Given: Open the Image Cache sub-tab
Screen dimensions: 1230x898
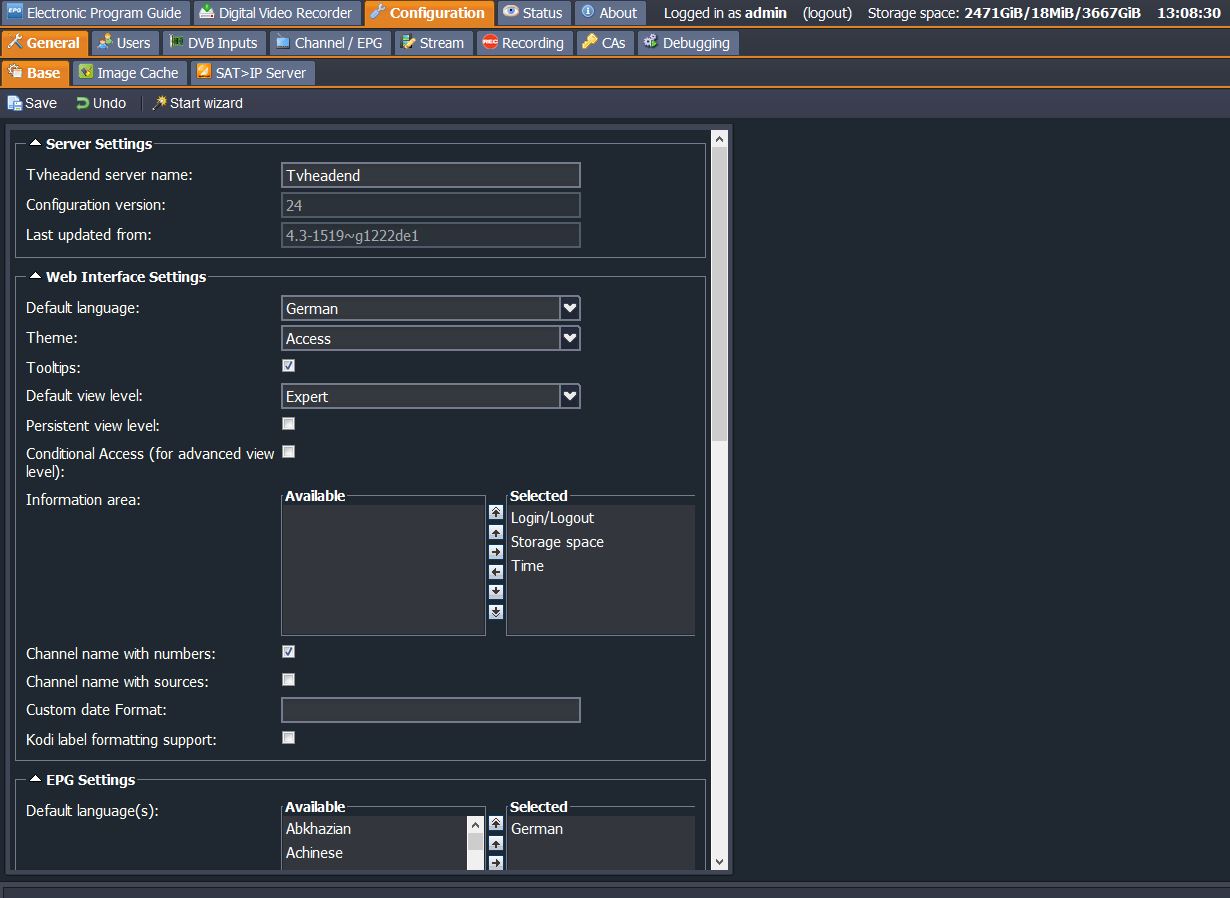Looking at the screenshot, I should (129, 73).
